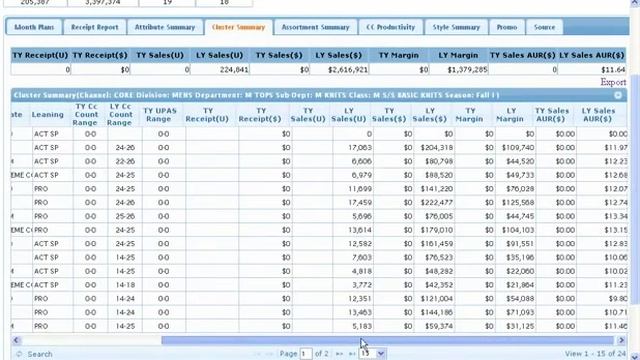Click the Search button in footer
This screenshot has height=360, width=640.
40,354
